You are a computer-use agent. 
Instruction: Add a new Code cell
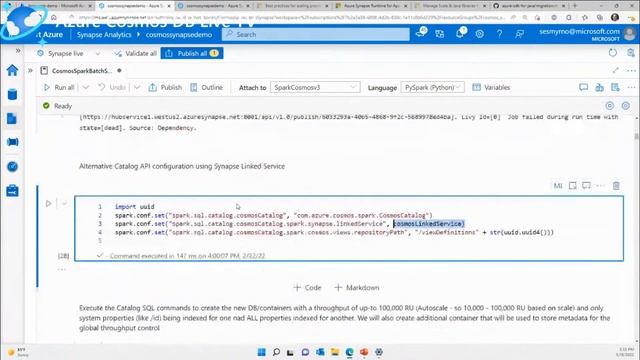307,287
